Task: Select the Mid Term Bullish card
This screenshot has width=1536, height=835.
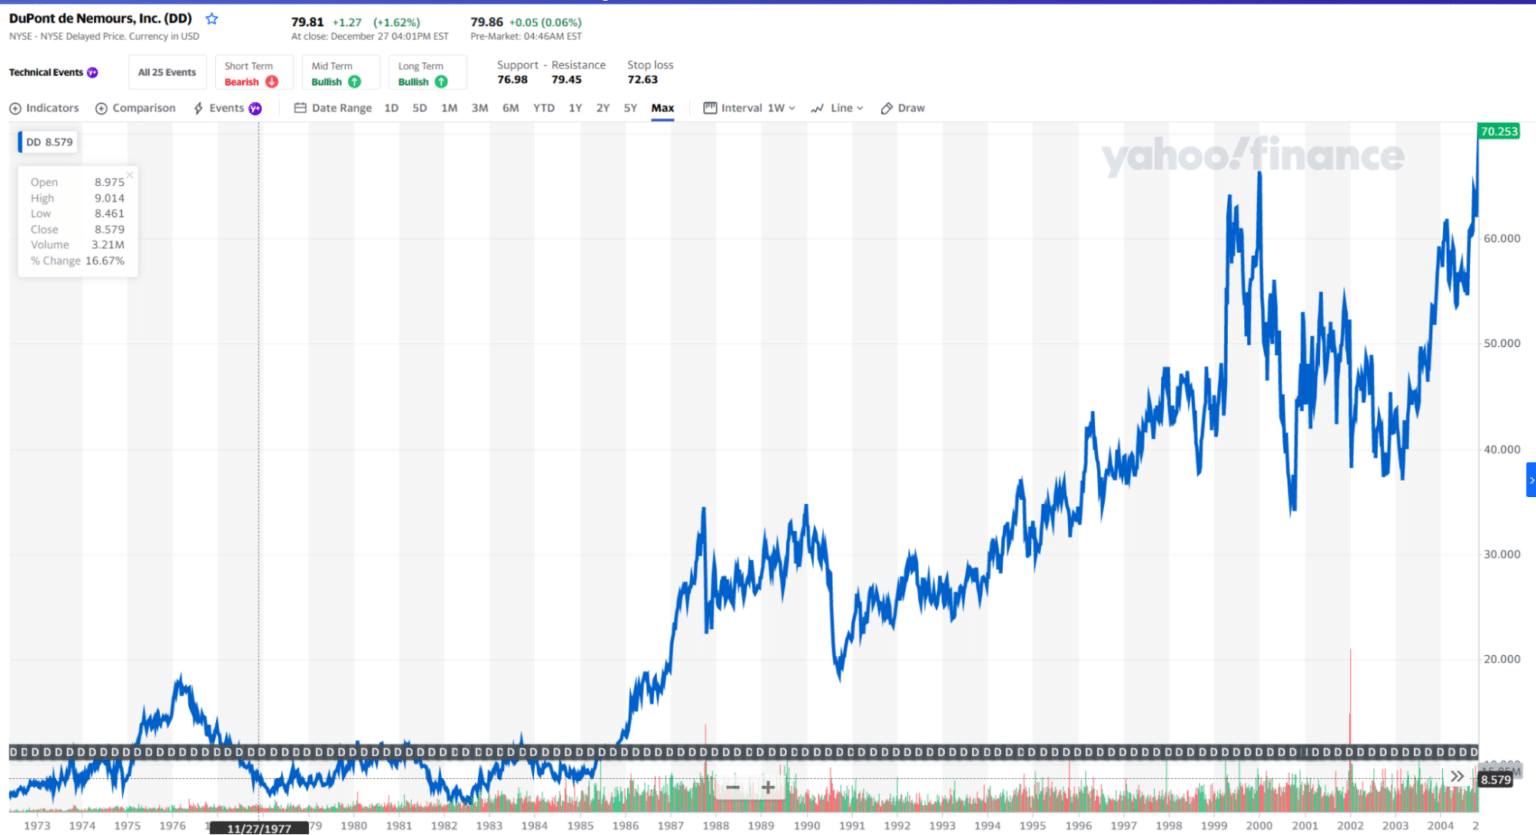Action: coord(340,73)
